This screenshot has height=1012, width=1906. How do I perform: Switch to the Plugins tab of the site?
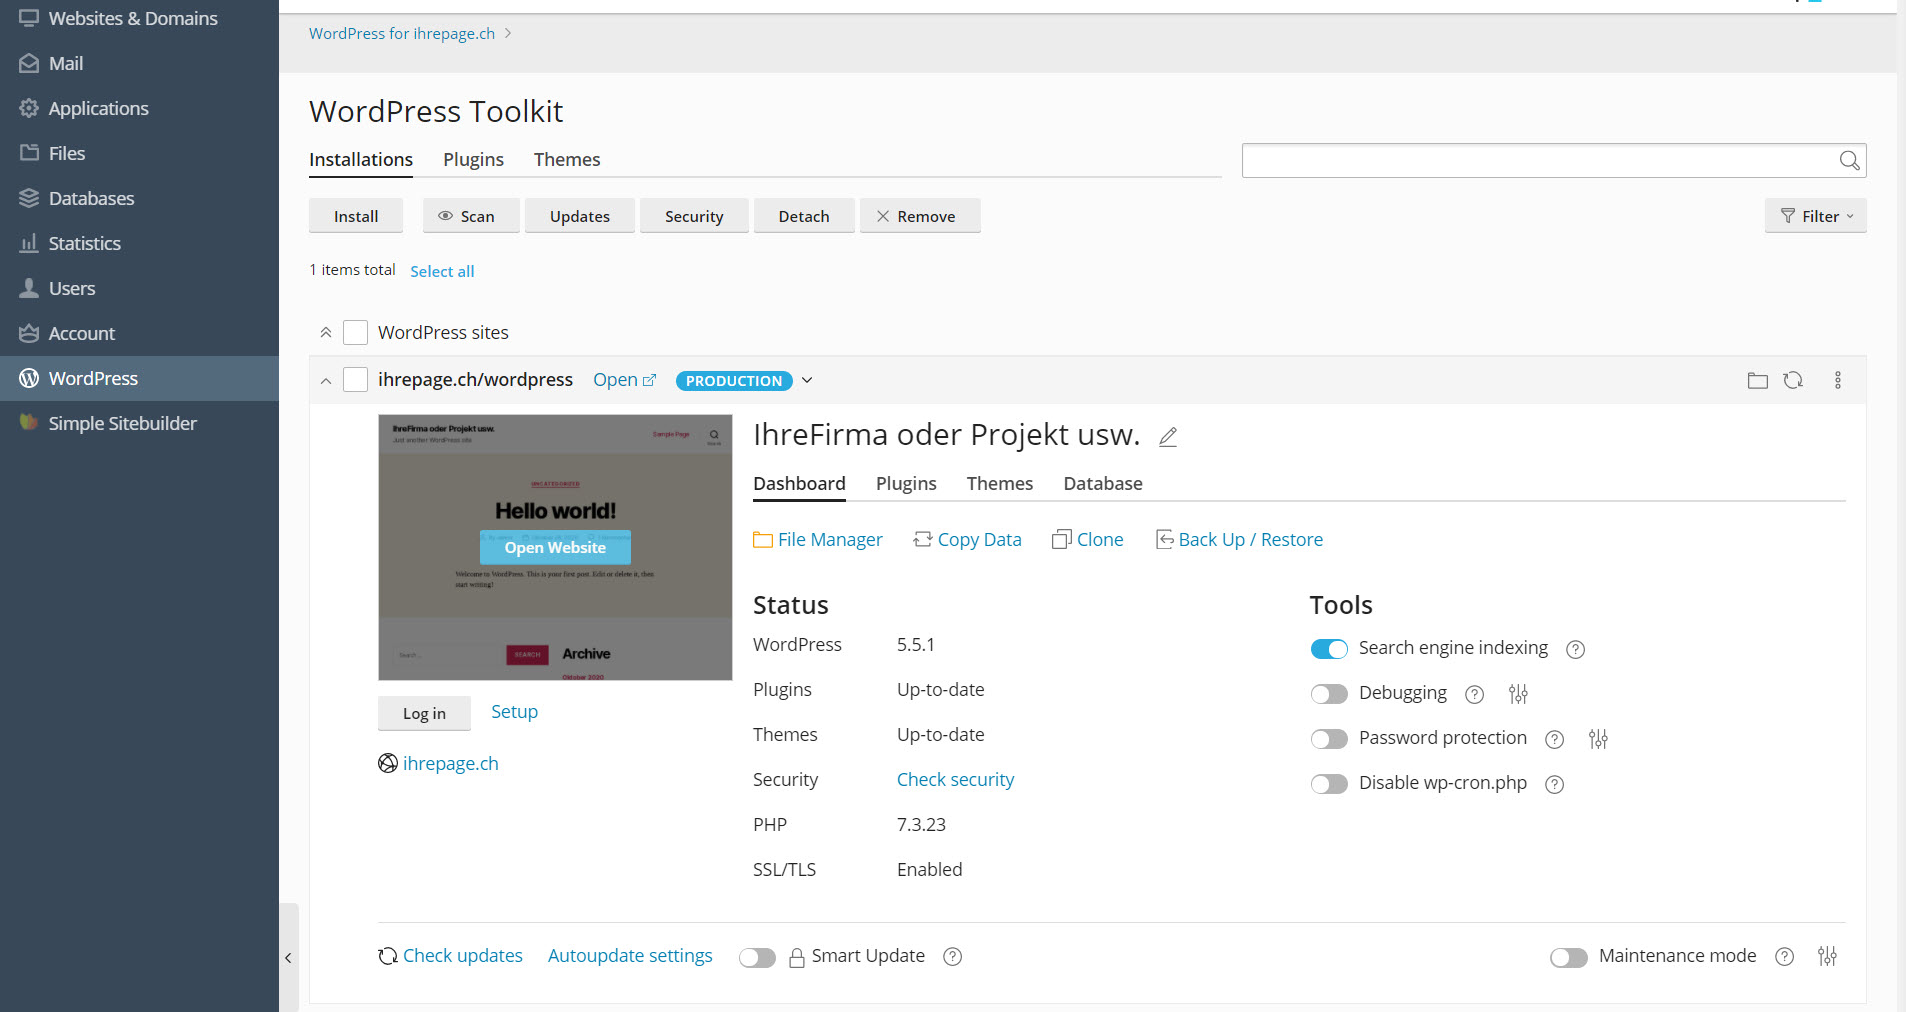[906, 483]
